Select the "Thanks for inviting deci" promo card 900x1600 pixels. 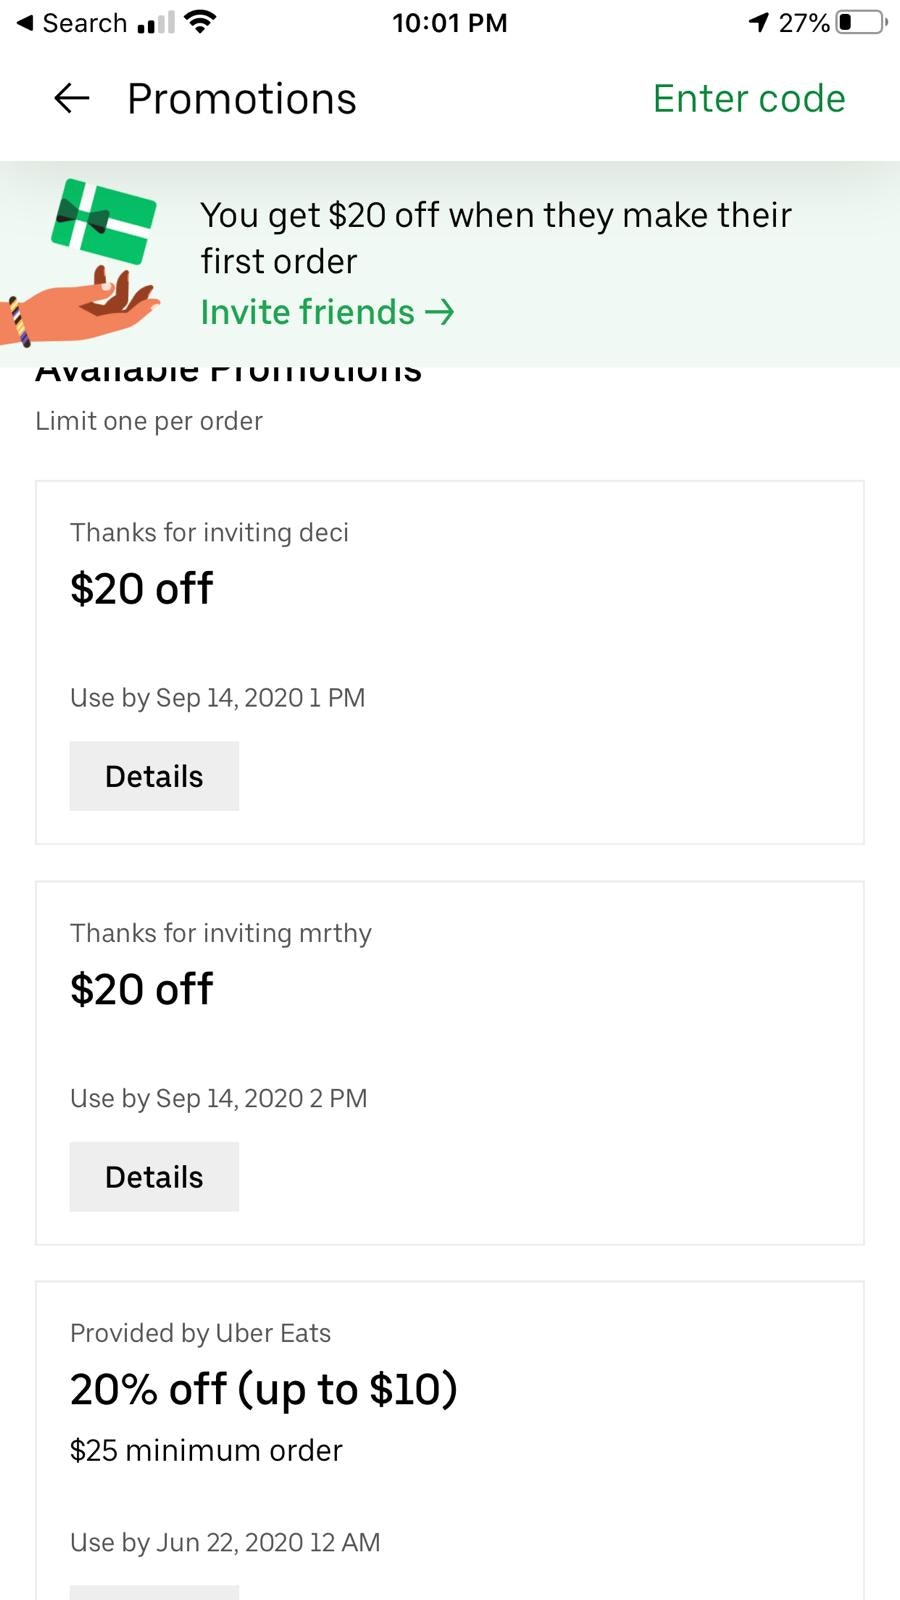450,620
